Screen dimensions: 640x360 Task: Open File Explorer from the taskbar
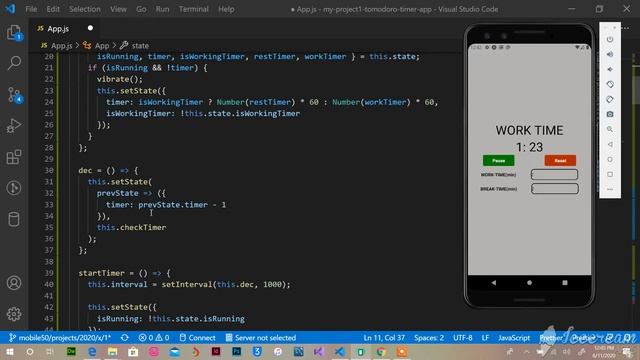(113, 351)
